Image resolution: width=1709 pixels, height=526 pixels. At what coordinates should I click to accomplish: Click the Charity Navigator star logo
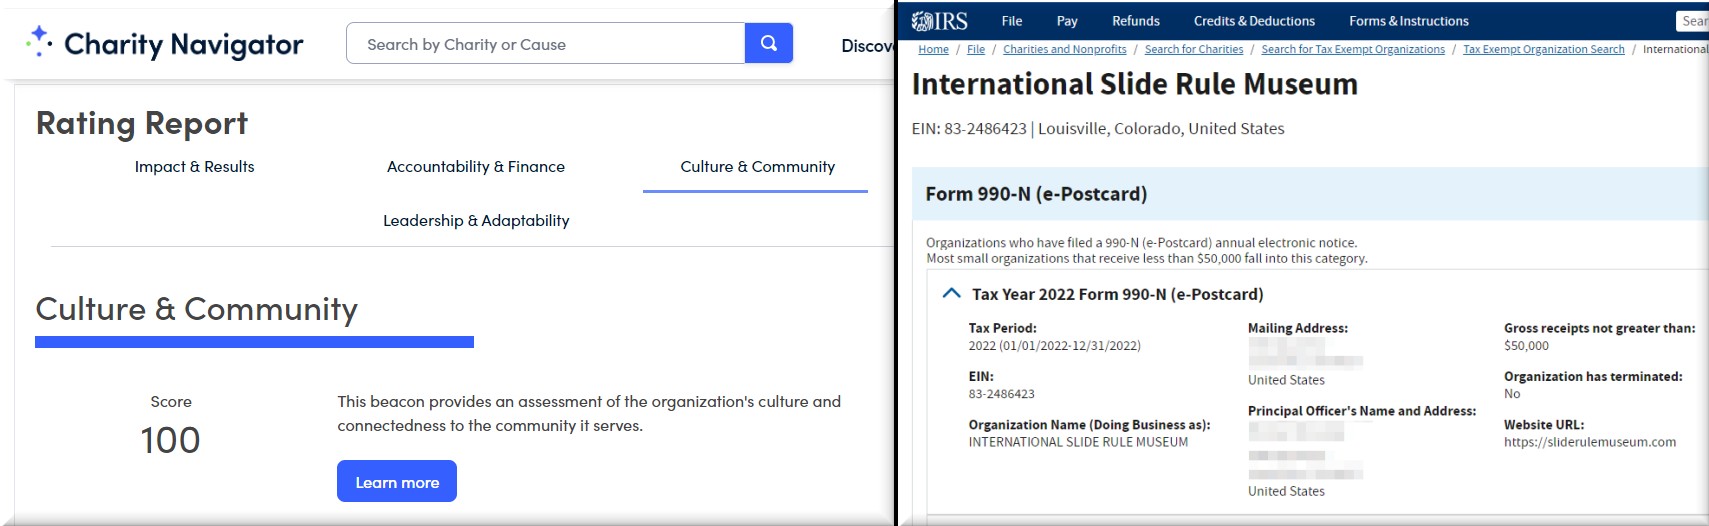pos(39,41)
